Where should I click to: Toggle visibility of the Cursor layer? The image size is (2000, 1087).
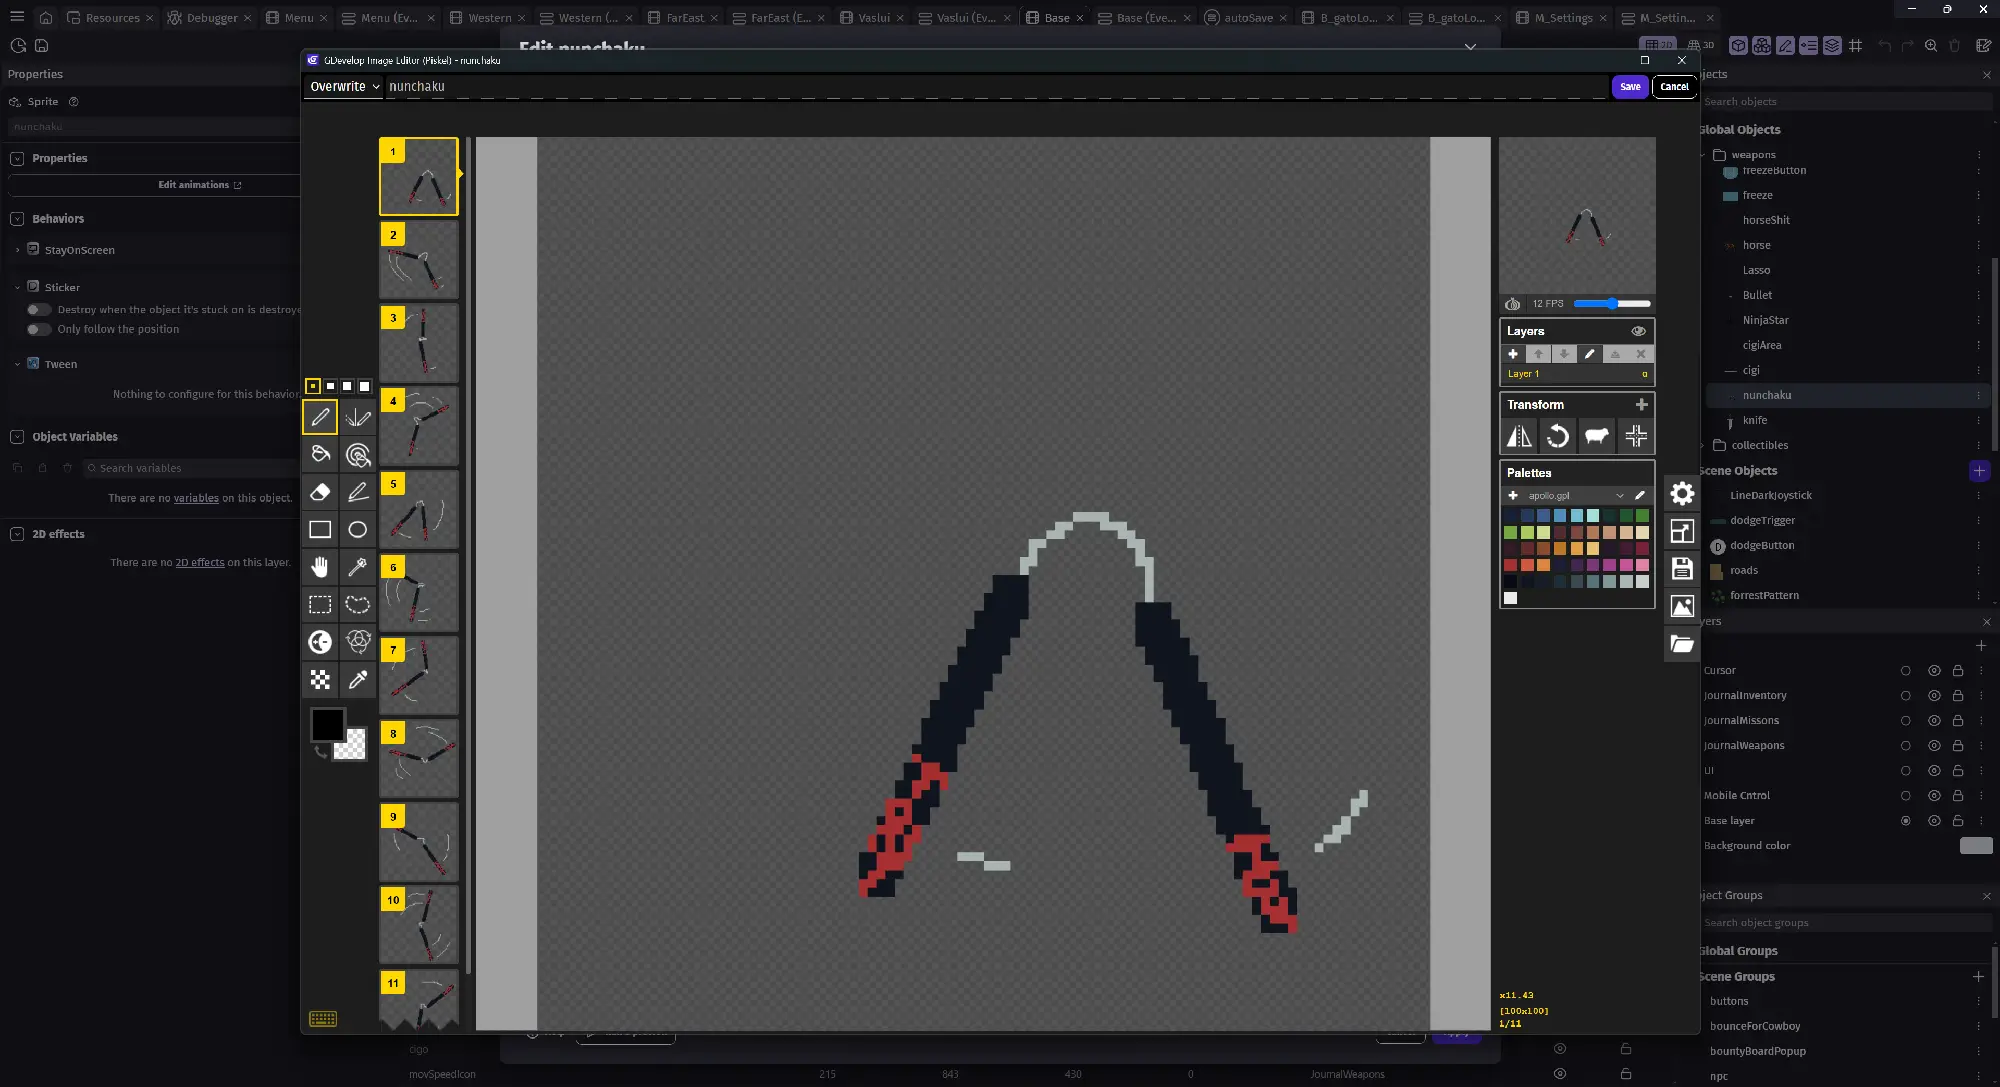click(1934, 671)
